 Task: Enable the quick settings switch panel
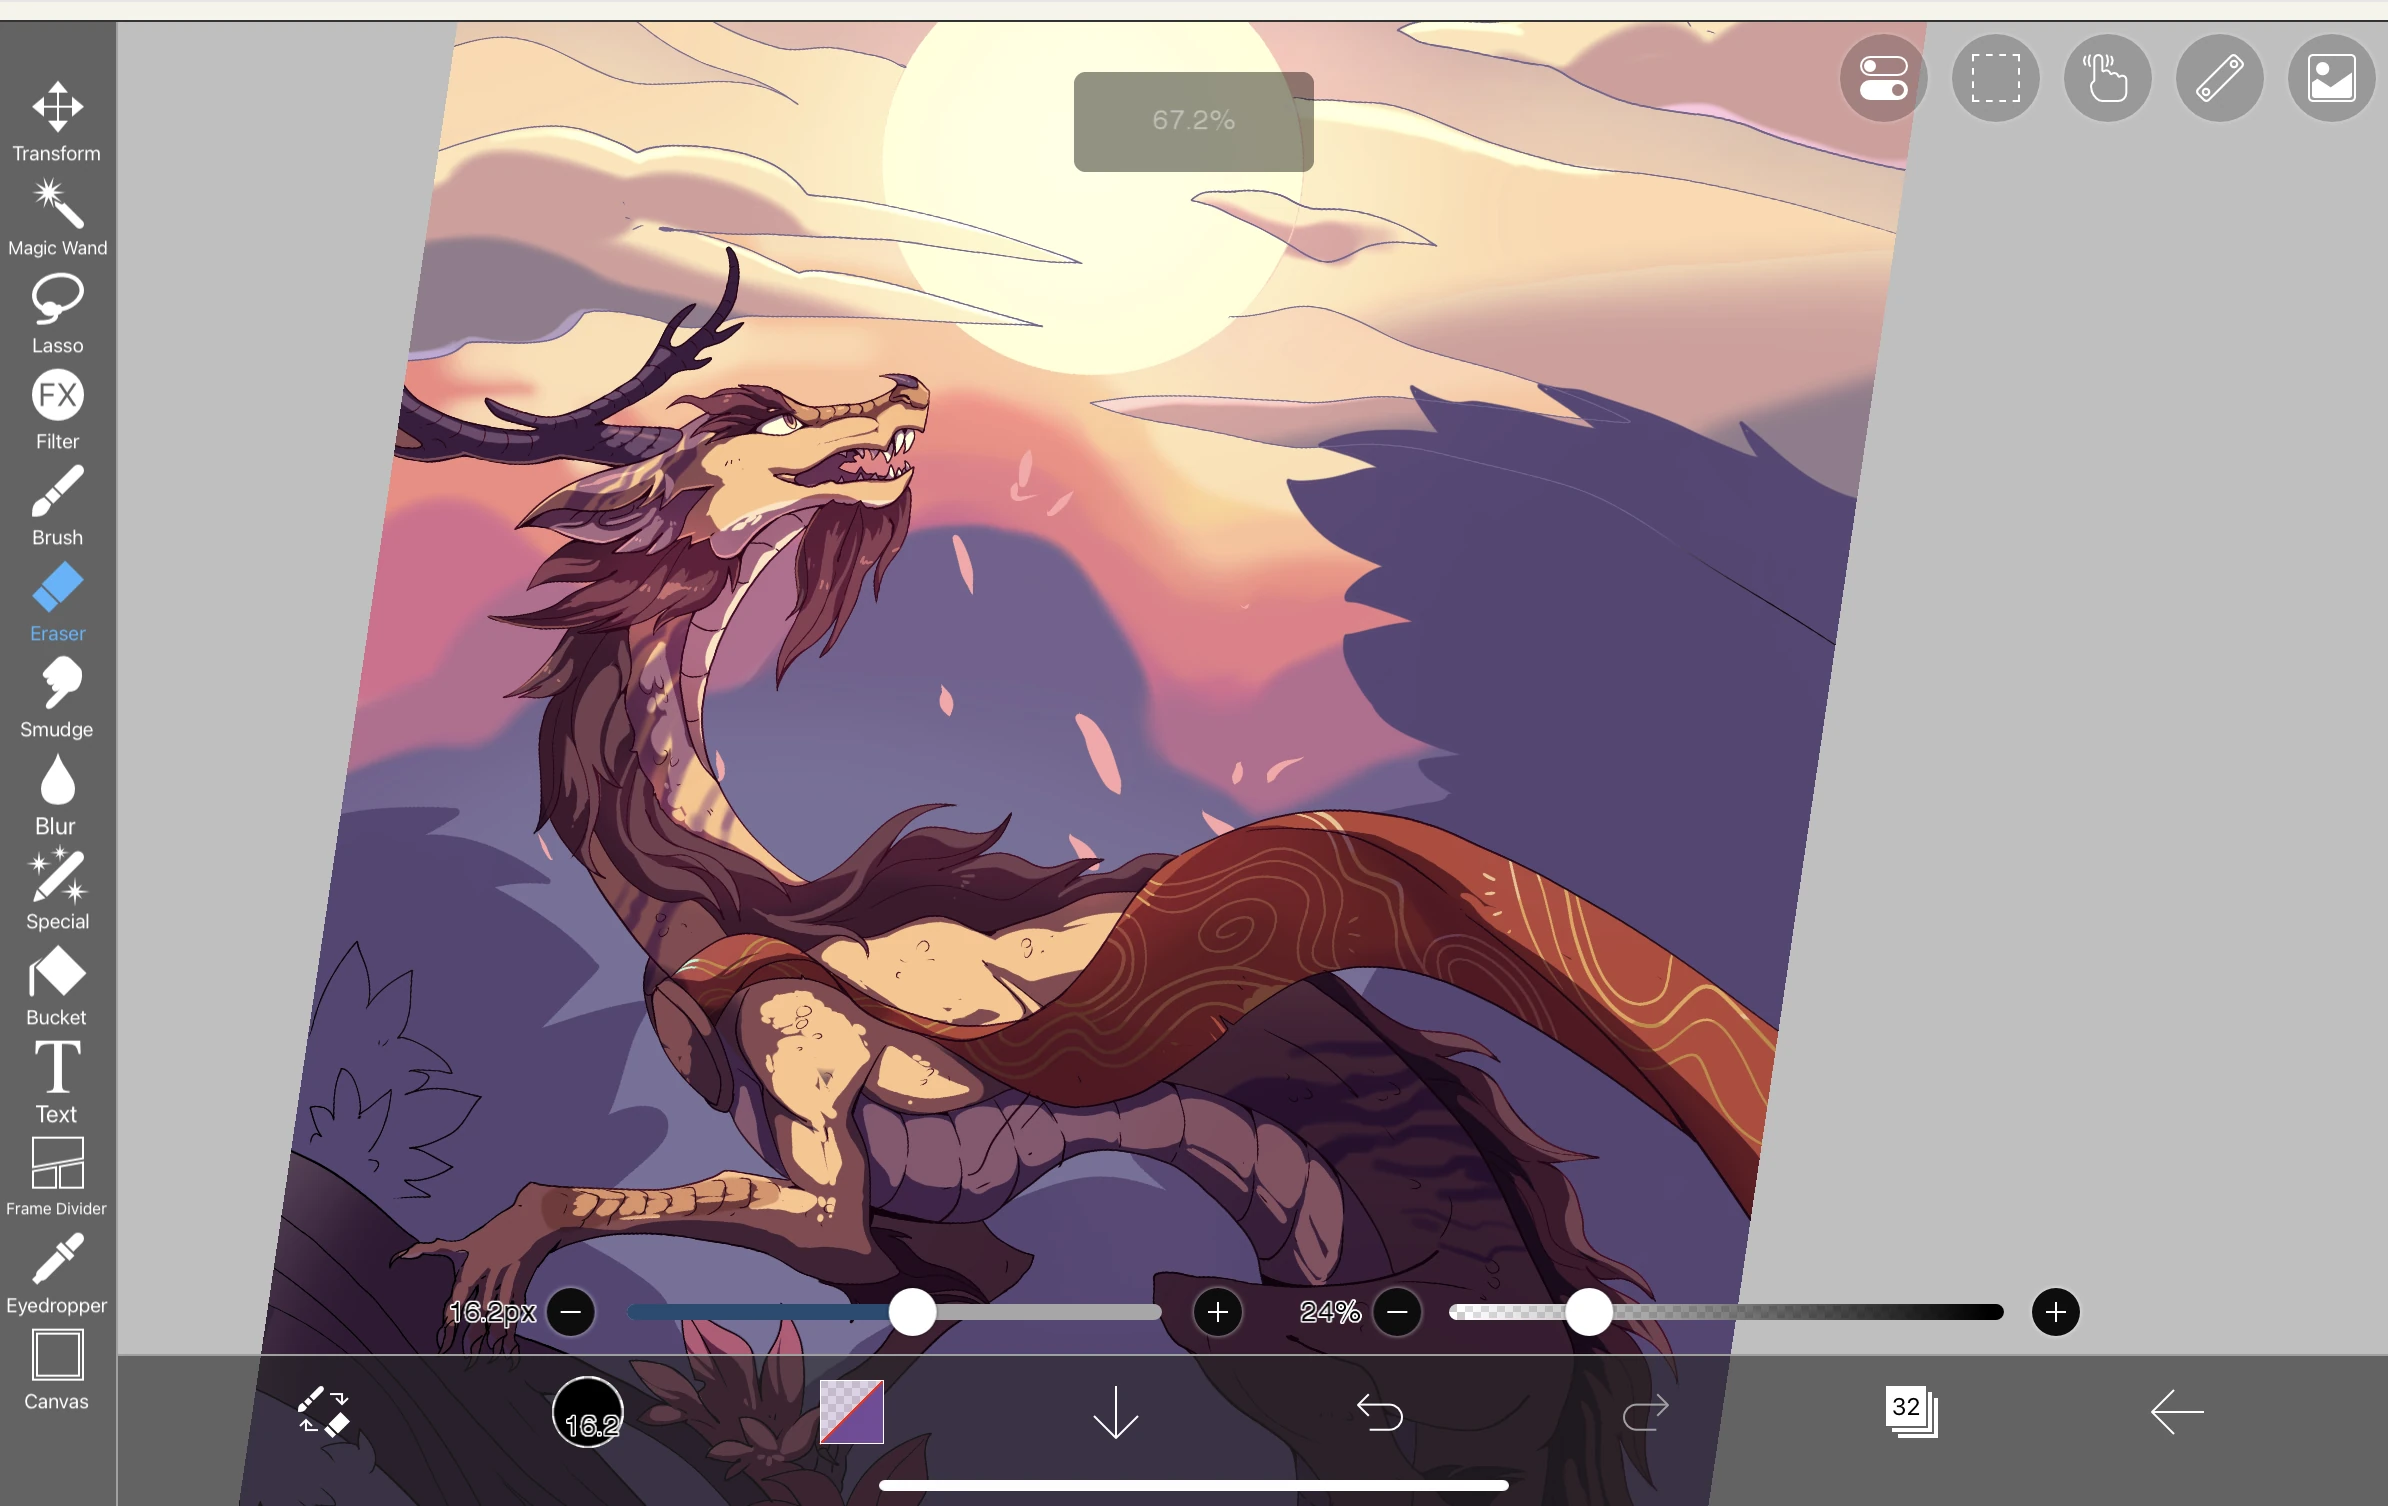(1883, 77)
